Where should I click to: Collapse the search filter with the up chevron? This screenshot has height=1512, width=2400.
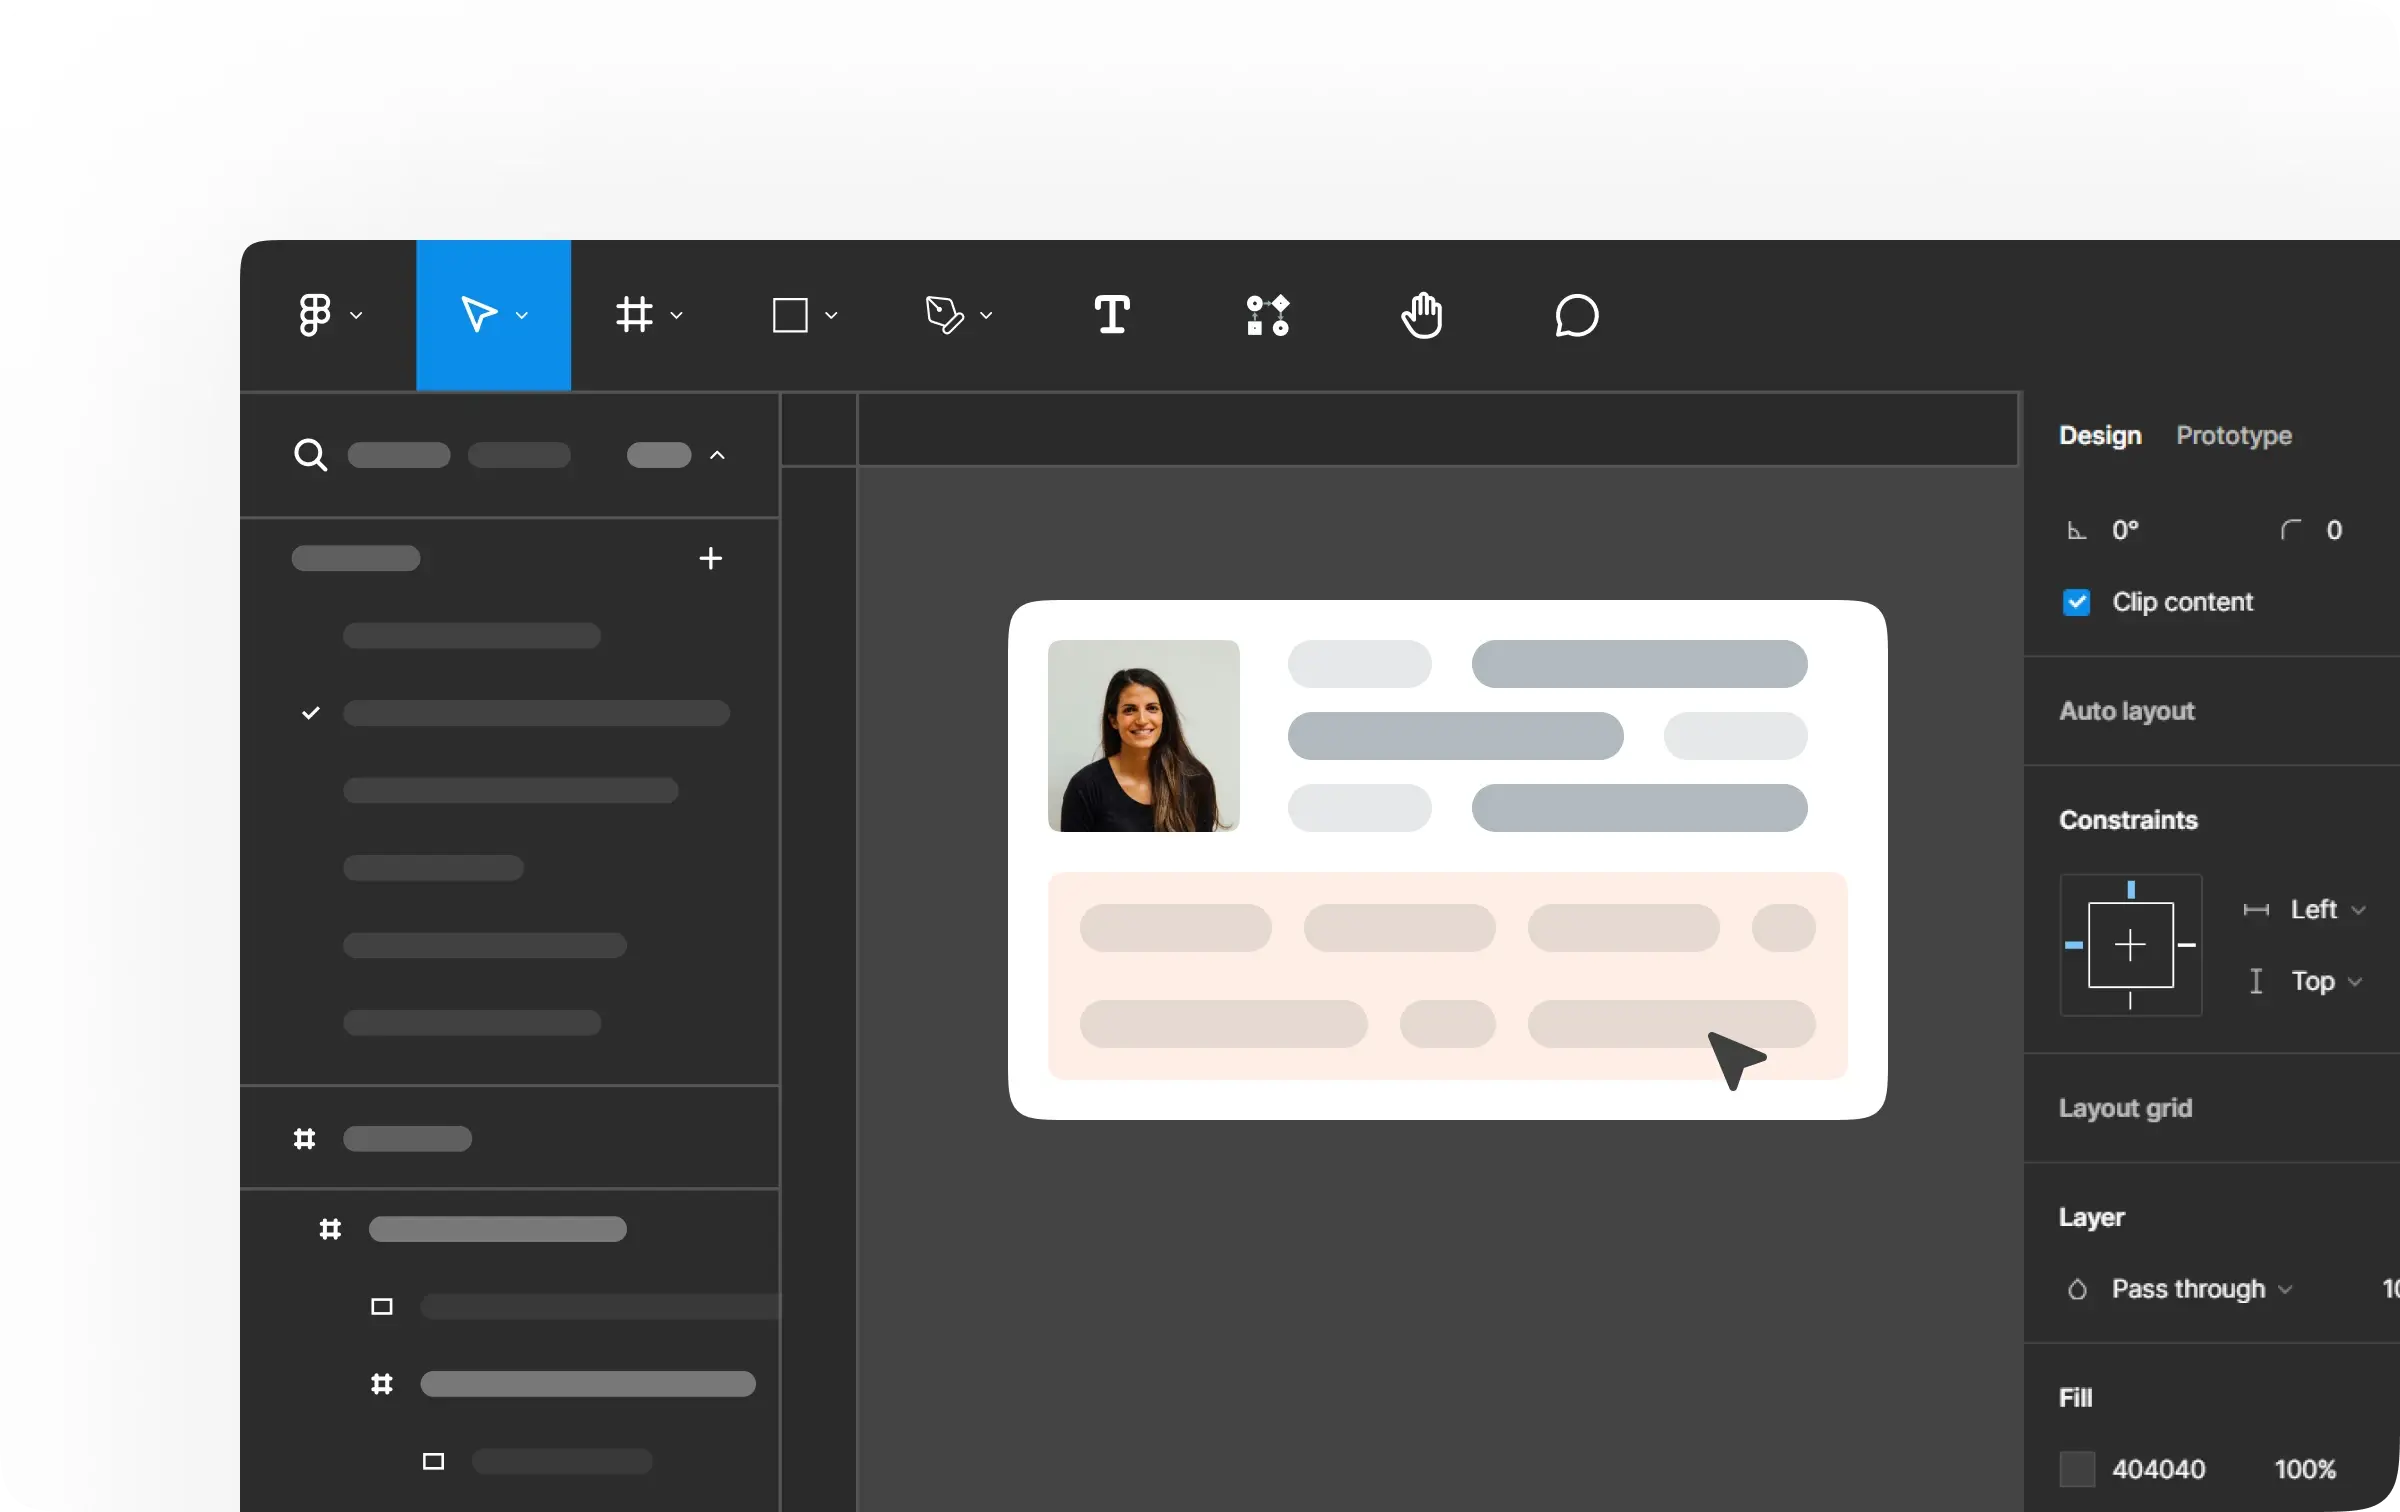coord(718,455)
